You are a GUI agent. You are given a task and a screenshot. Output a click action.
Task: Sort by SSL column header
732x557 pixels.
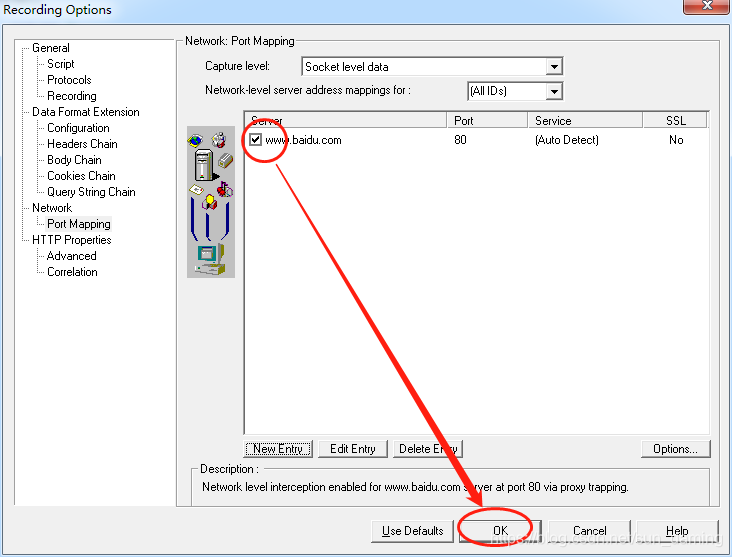675,120
